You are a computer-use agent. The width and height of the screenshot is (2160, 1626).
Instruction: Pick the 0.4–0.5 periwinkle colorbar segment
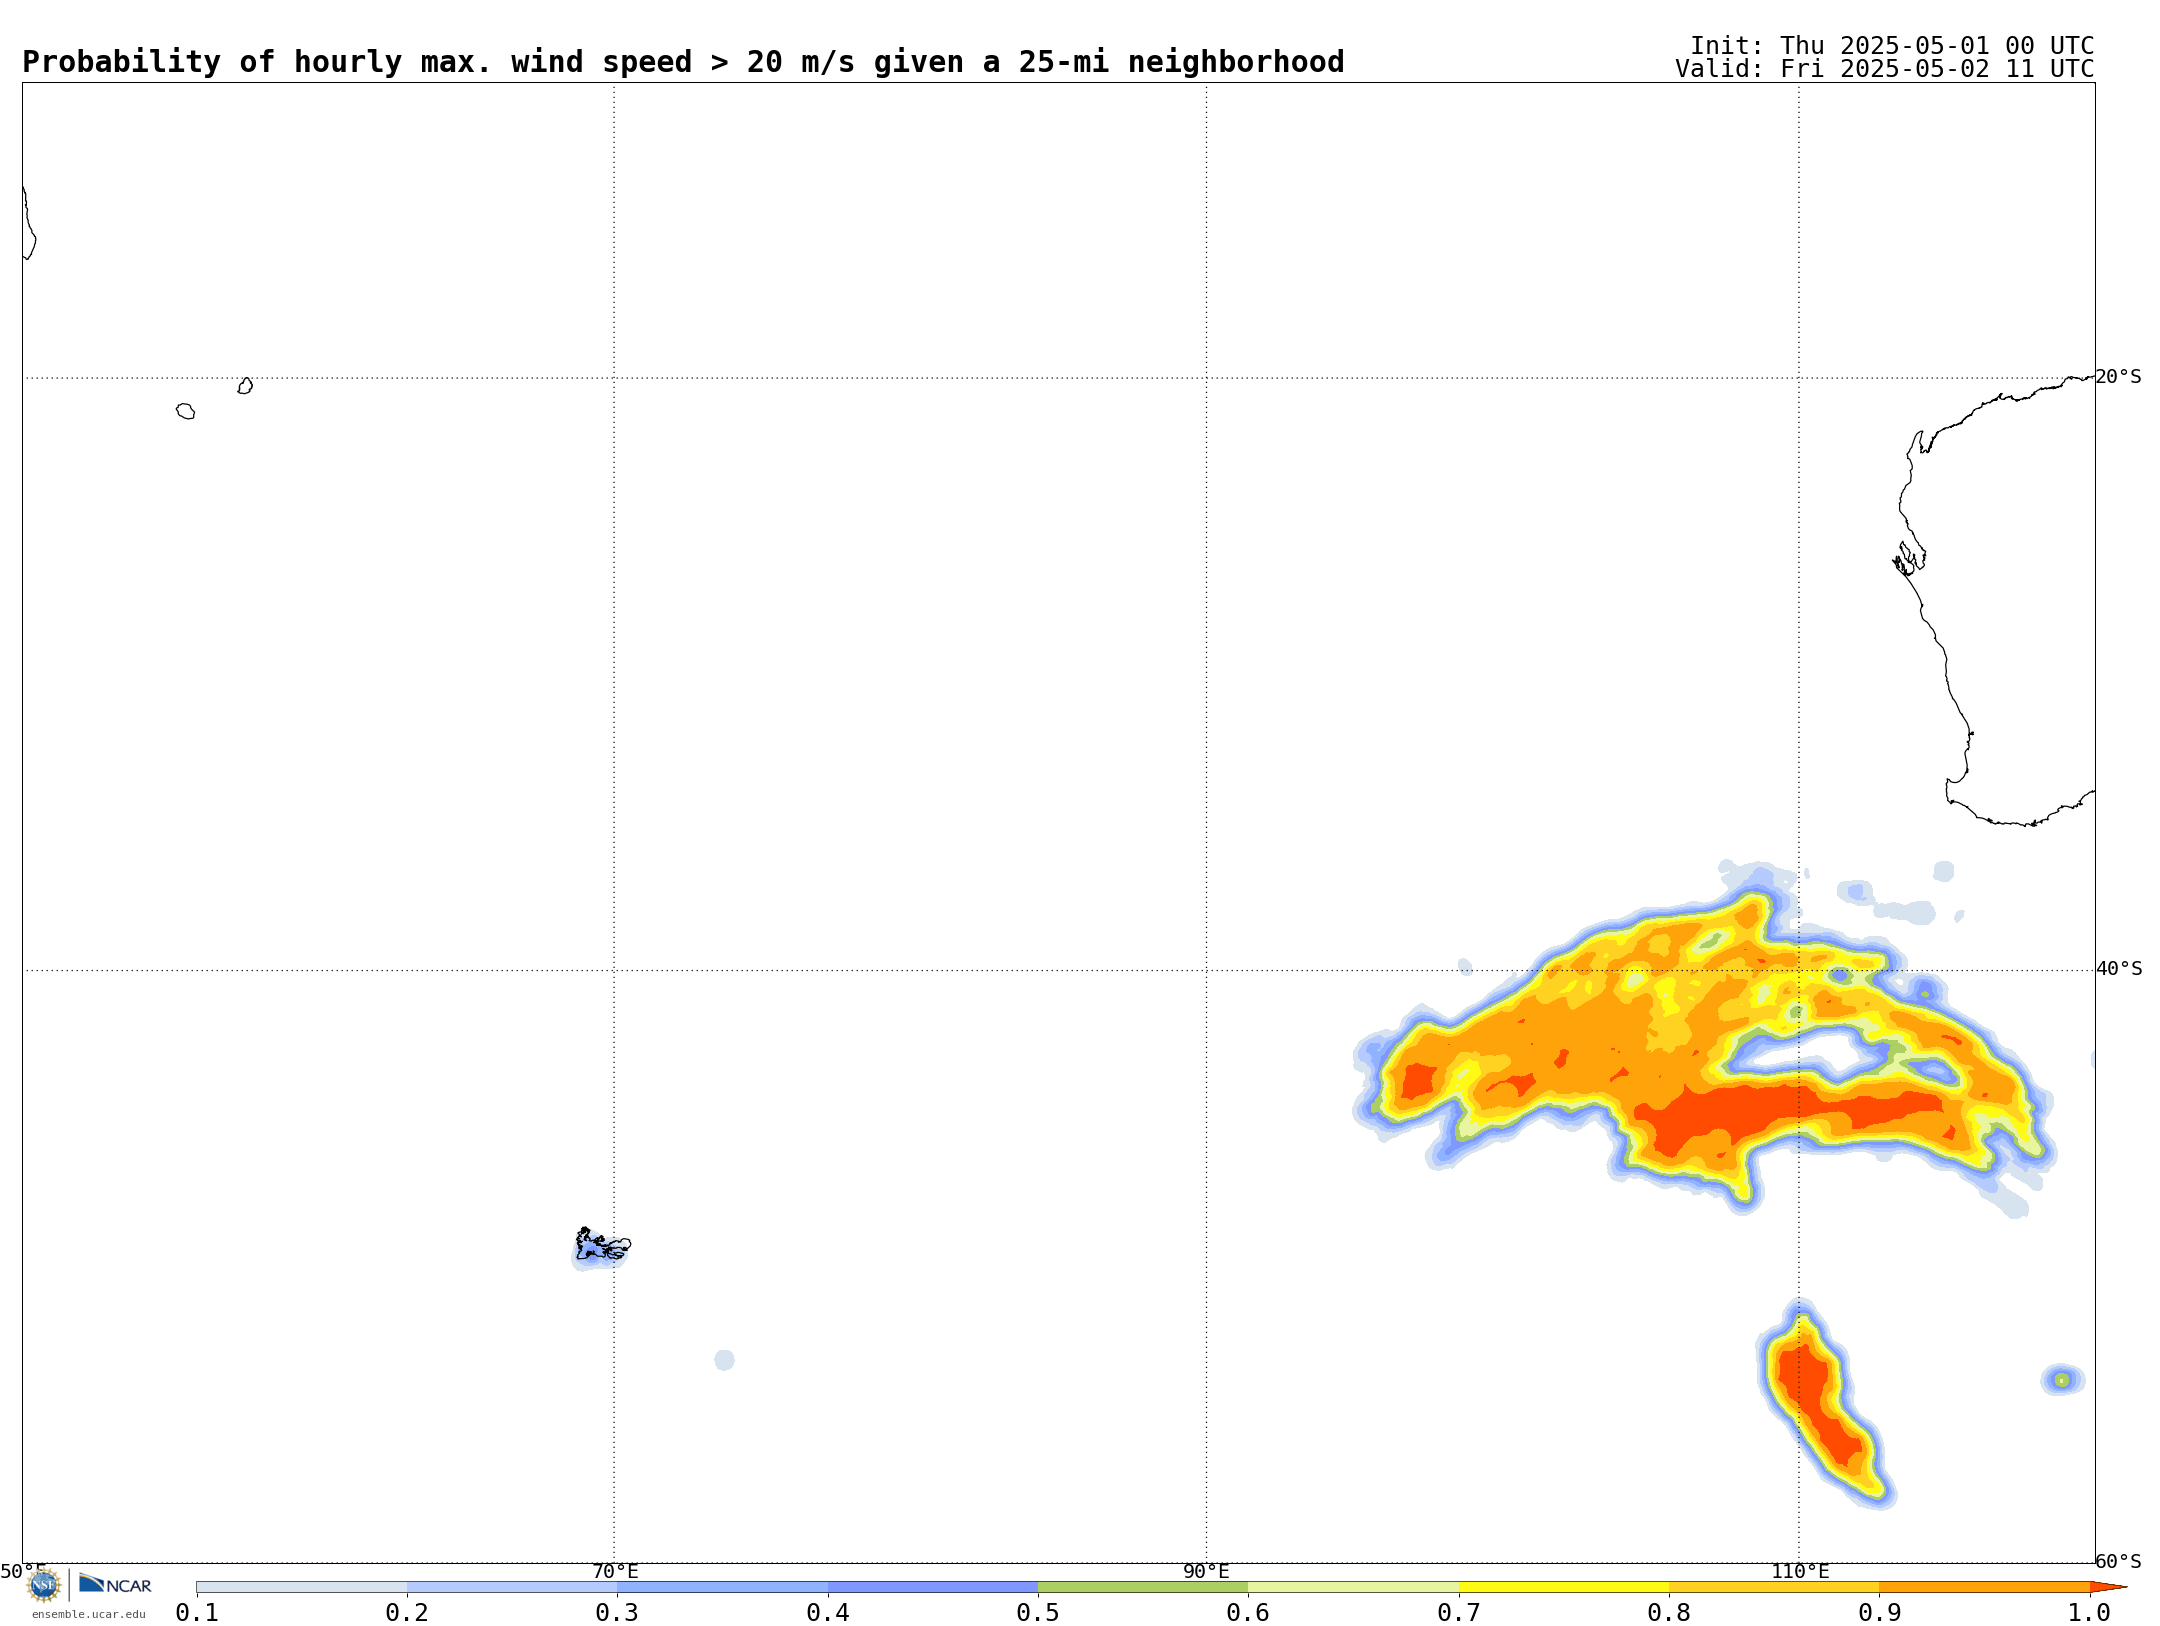tap(933, 1587)
